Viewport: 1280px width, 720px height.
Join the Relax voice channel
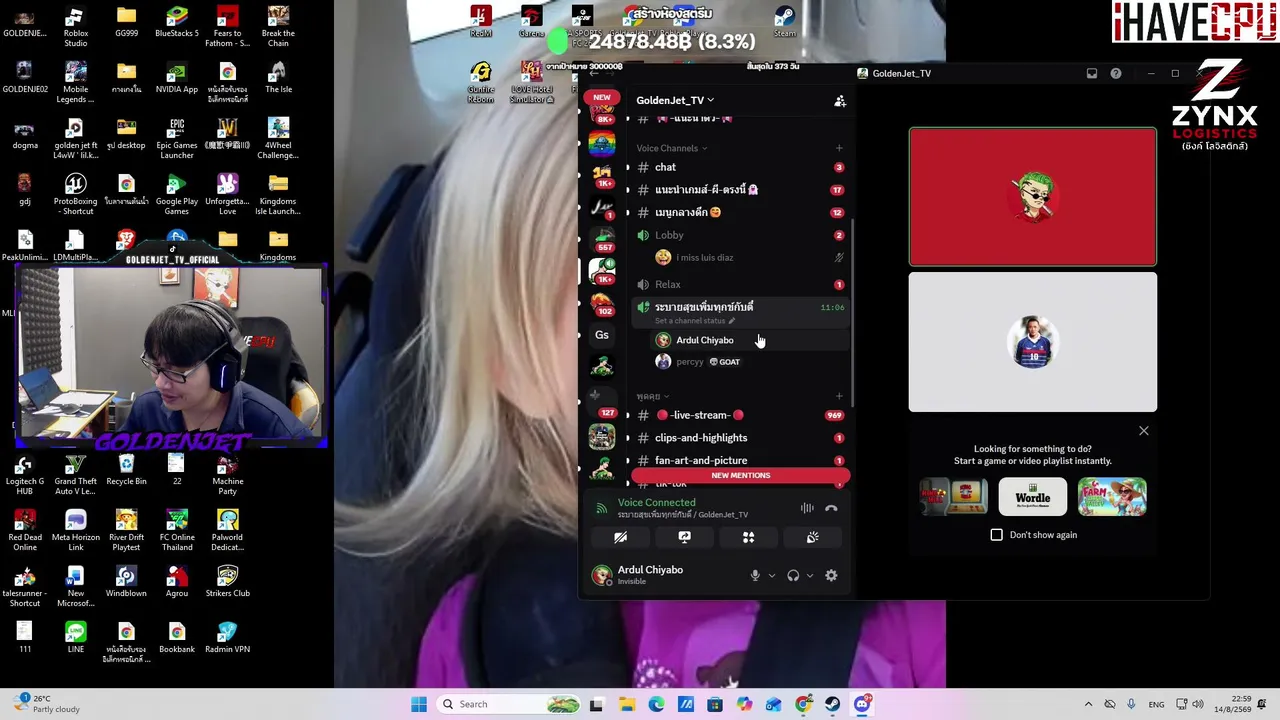740,284
